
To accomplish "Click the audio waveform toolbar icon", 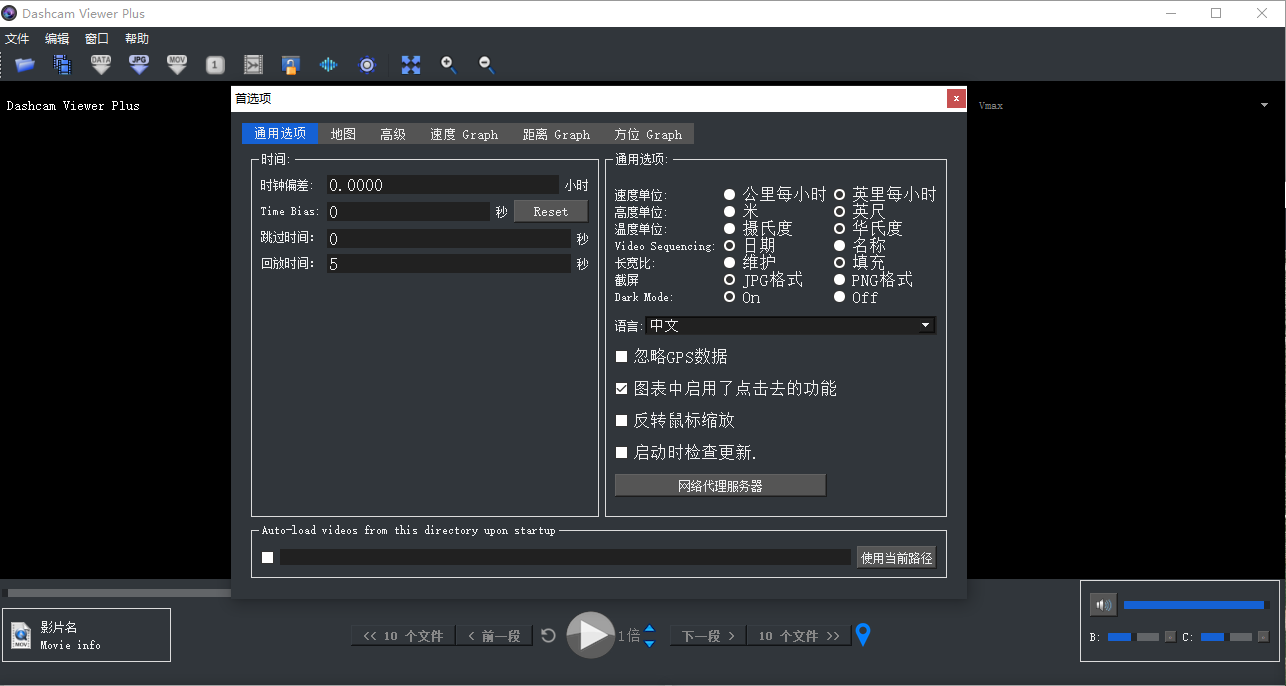I will point(329,65).
